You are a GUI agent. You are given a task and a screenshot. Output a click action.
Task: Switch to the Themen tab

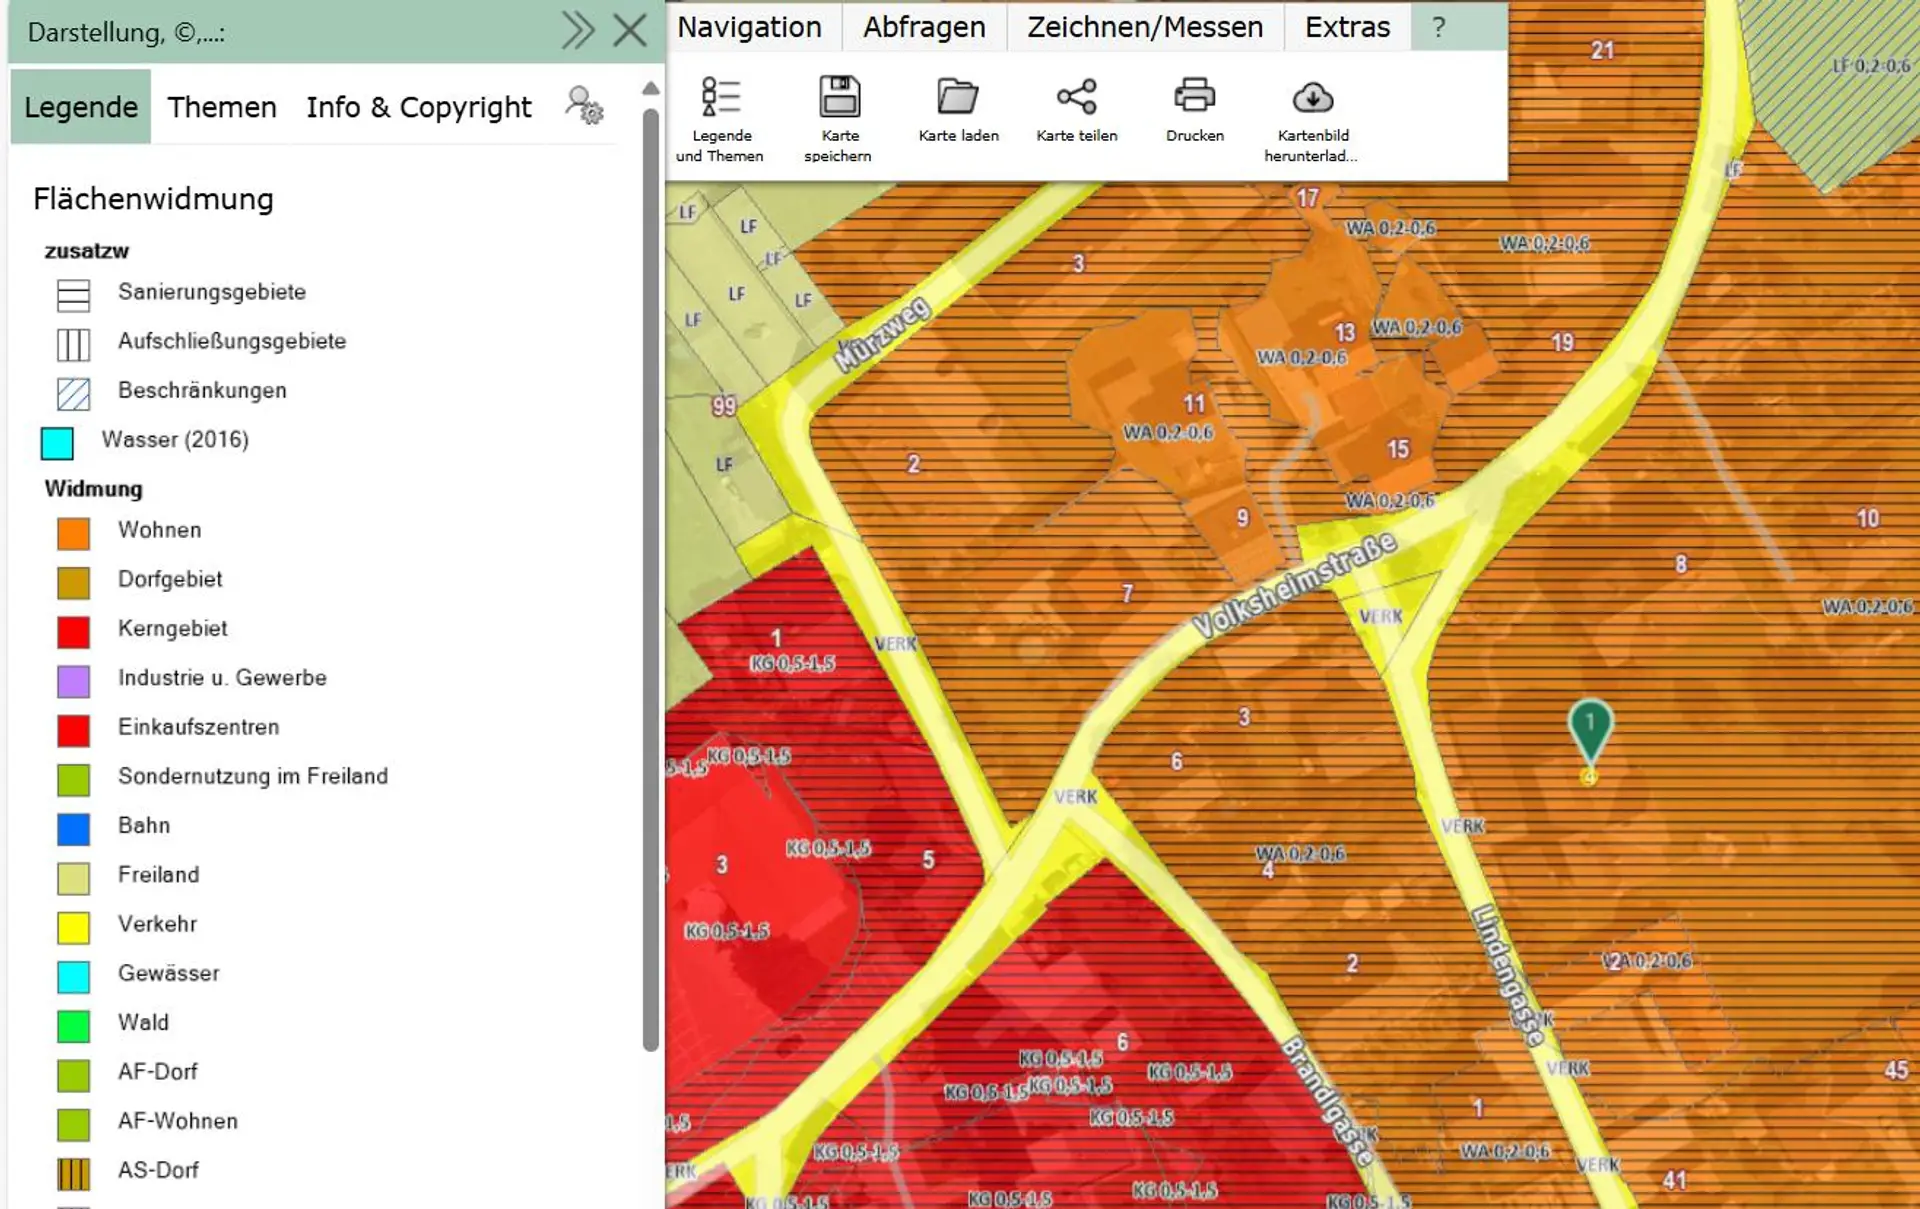(x=222, y=107)
